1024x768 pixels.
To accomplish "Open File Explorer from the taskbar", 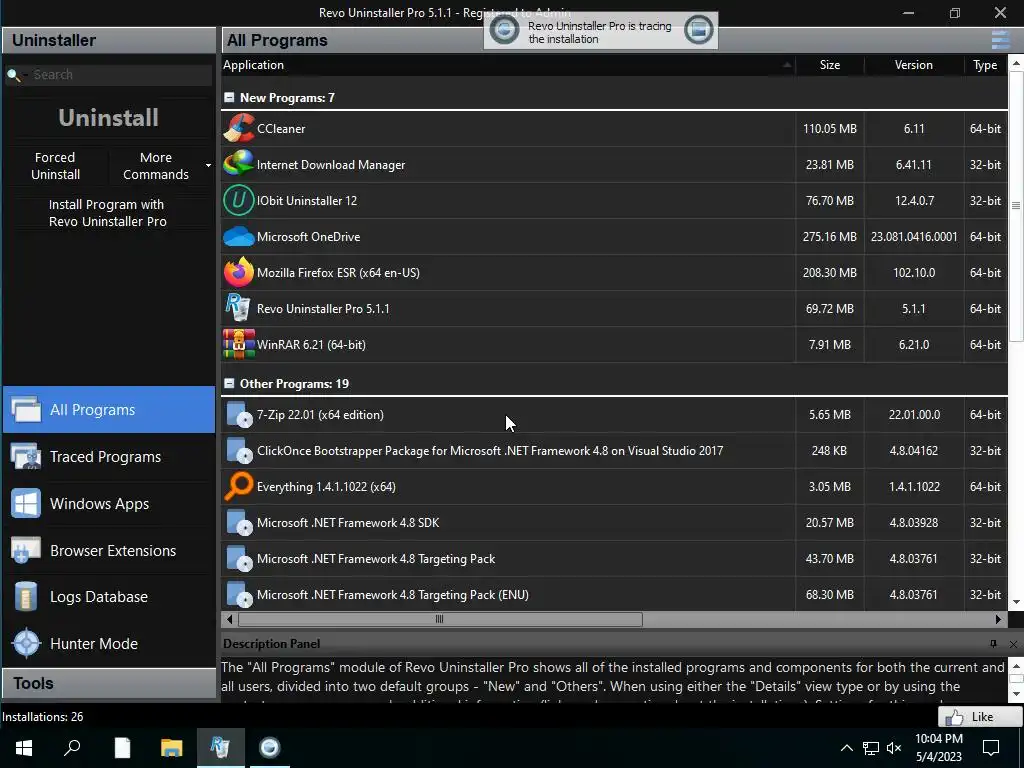I will pyautogui.click(x=171, y=747).
